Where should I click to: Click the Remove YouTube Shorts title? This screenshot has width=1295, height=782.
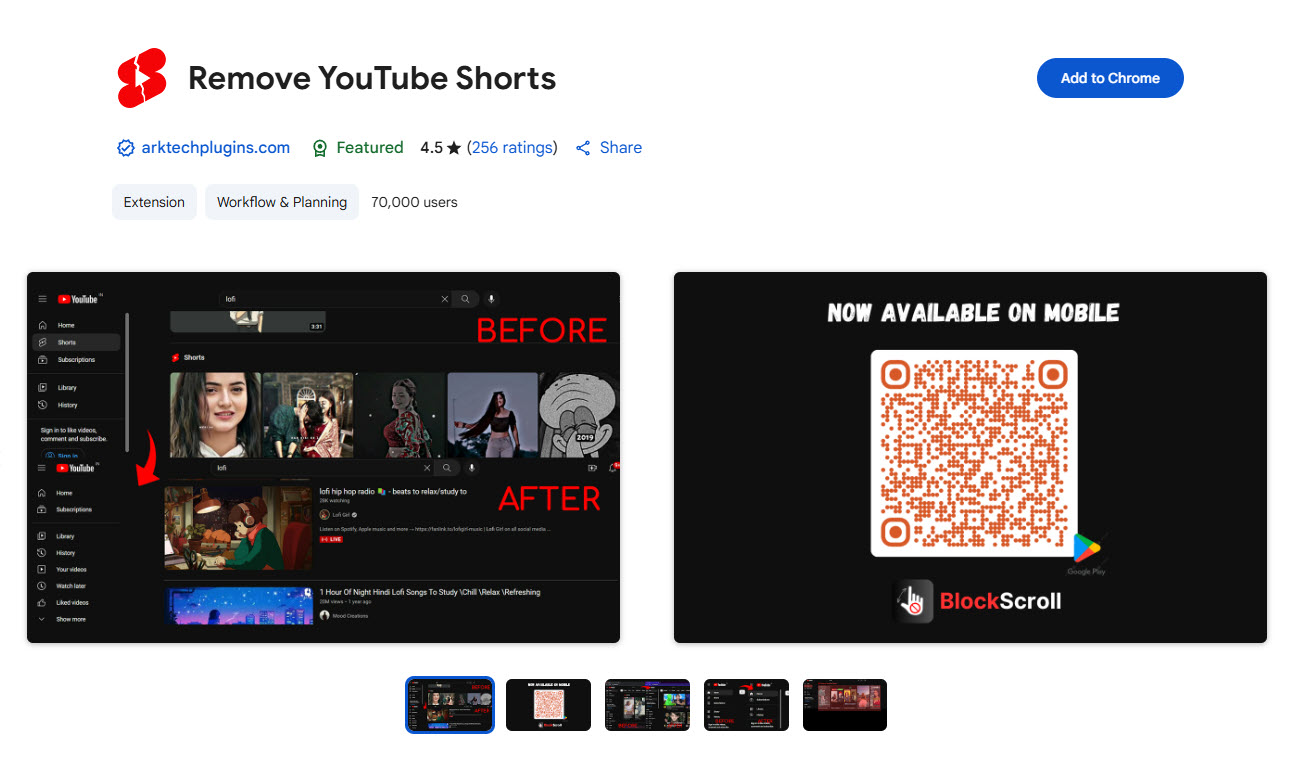pos(372,78)
